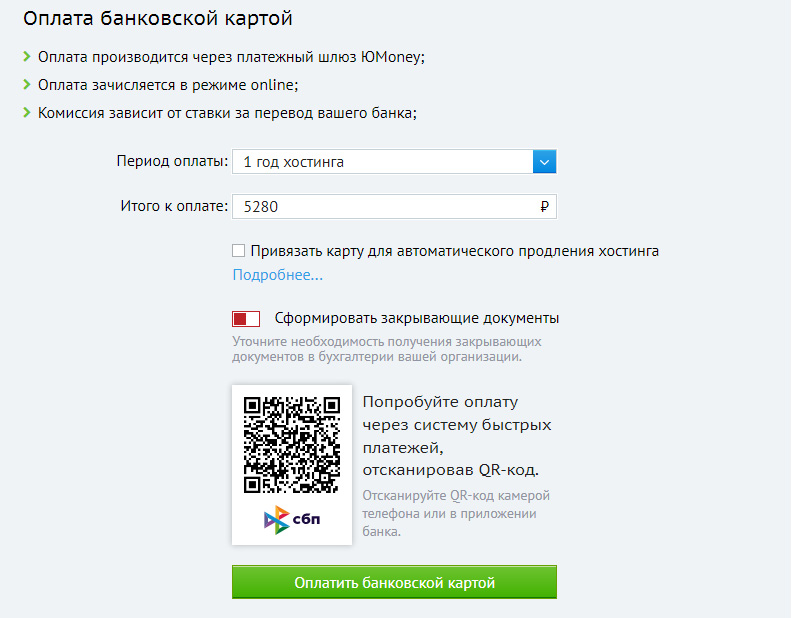Click the 'Итого к оплате' amount field
The image size is (798, 618).
pos(394,206)
